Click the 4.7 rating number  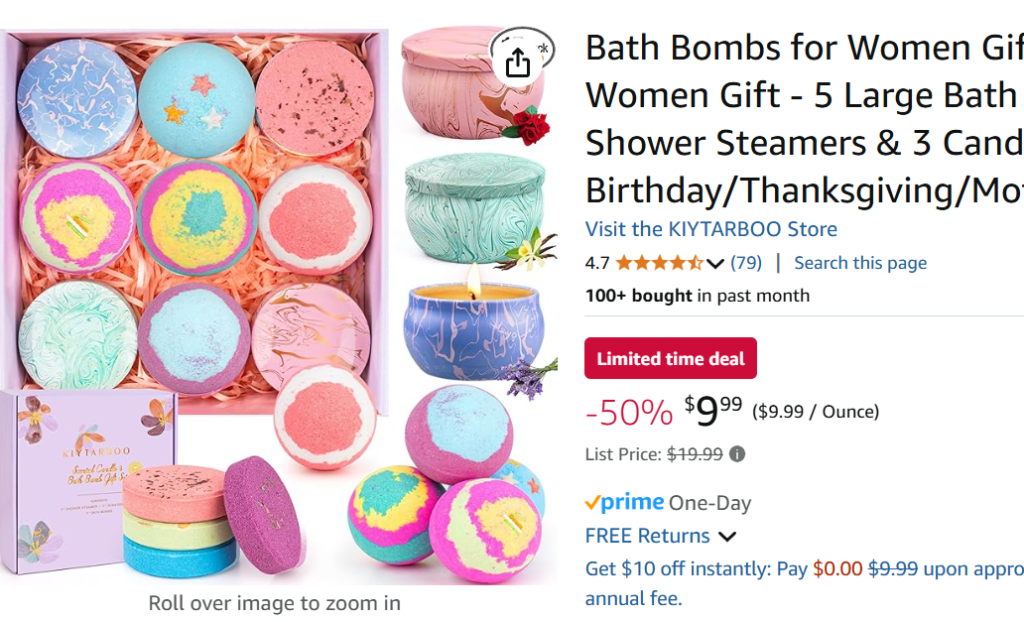597,263
